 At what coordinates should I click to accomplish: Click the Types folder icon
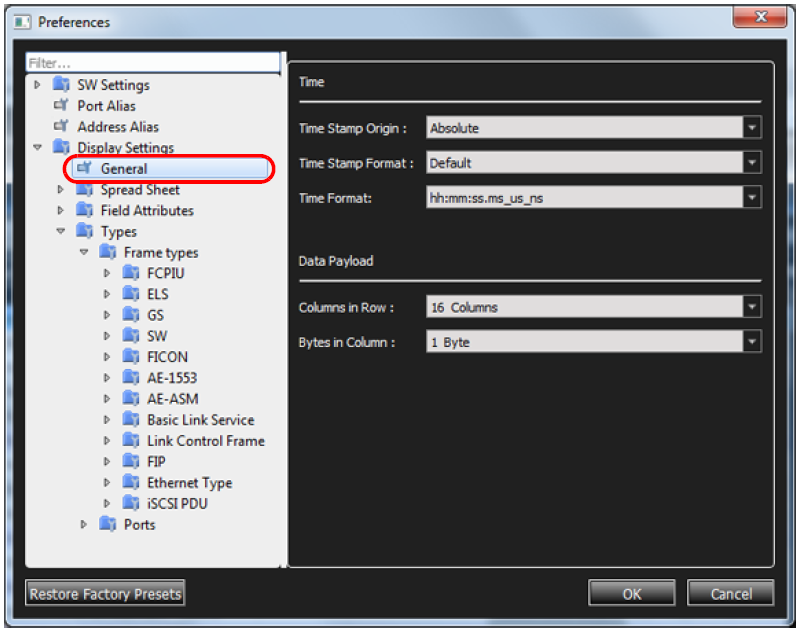point(84,231)
